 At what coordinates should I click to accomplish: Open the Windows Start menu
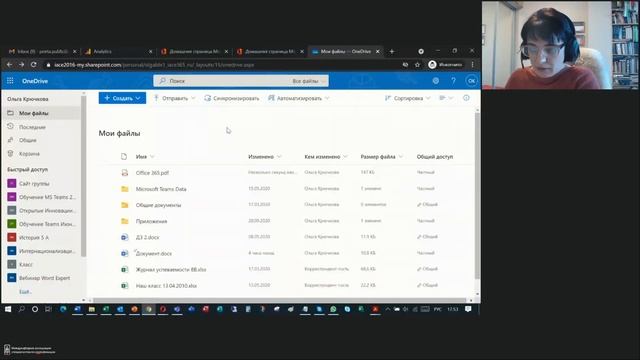(x=8, y=309)
